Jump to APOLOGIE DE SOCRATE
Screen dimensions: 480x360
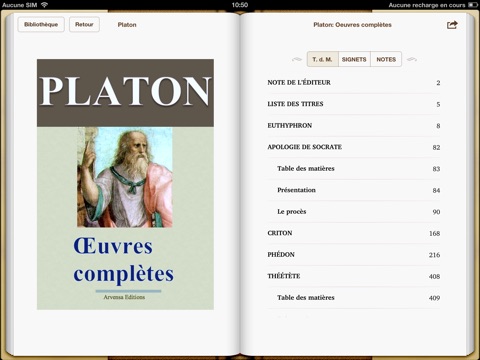tap(354, 147)
